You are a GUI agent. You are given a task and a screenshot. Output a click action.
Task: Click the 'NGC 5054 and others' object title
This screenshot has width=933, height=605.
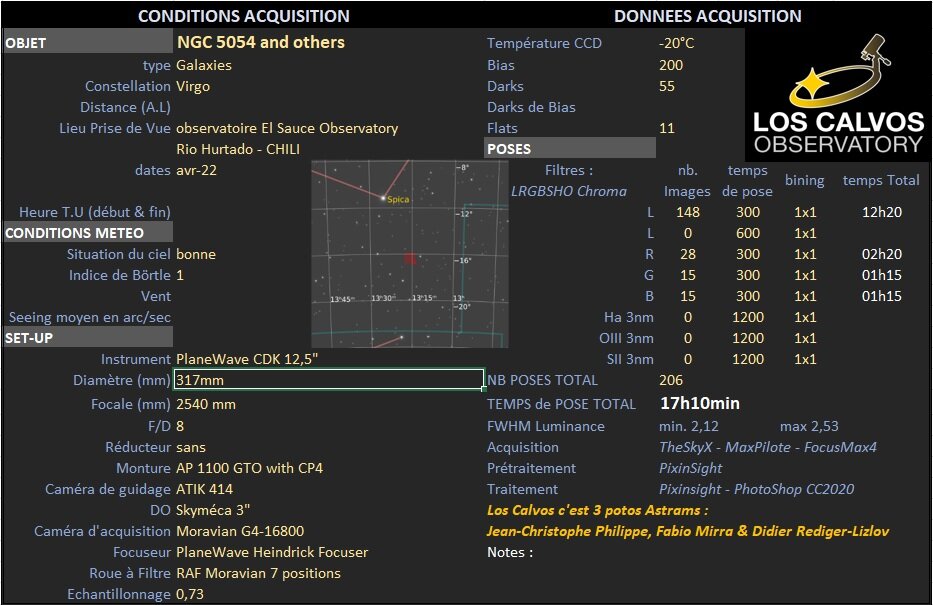pyautogui.click(x=261, y=42)
